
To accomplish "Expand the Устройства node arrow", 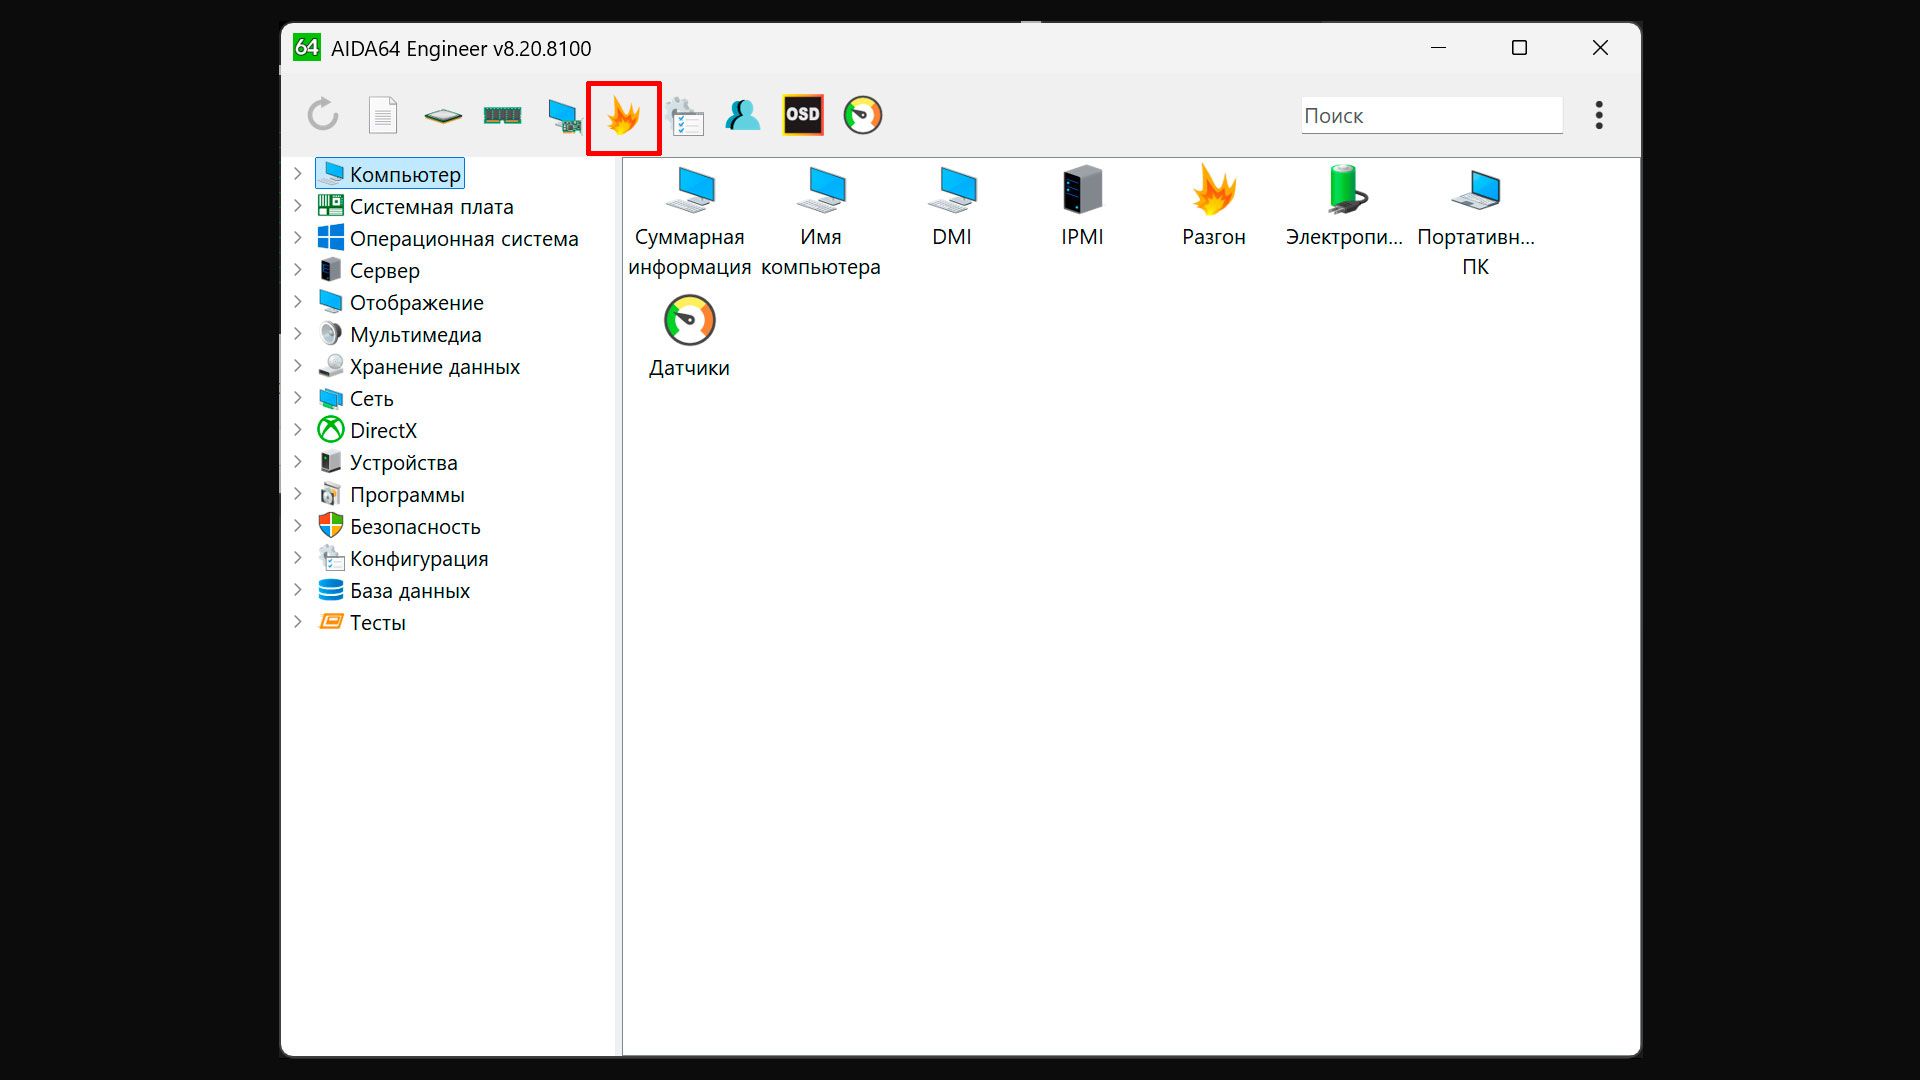I will click(298, 462).
